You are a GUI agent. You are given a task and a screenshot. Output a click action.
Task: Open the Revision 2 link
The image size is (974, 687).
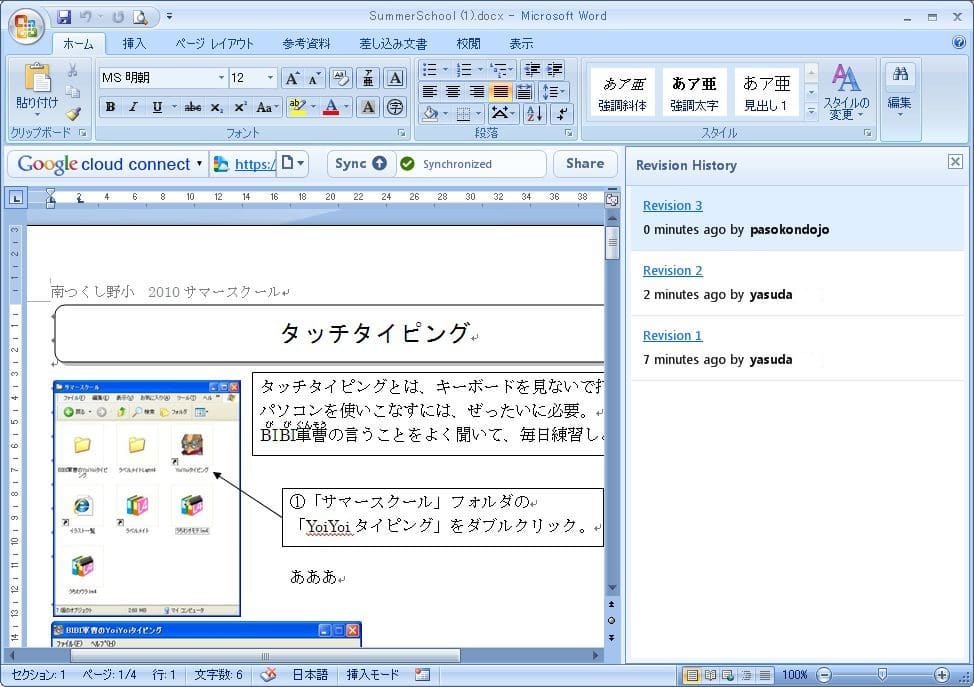[672, 271]
